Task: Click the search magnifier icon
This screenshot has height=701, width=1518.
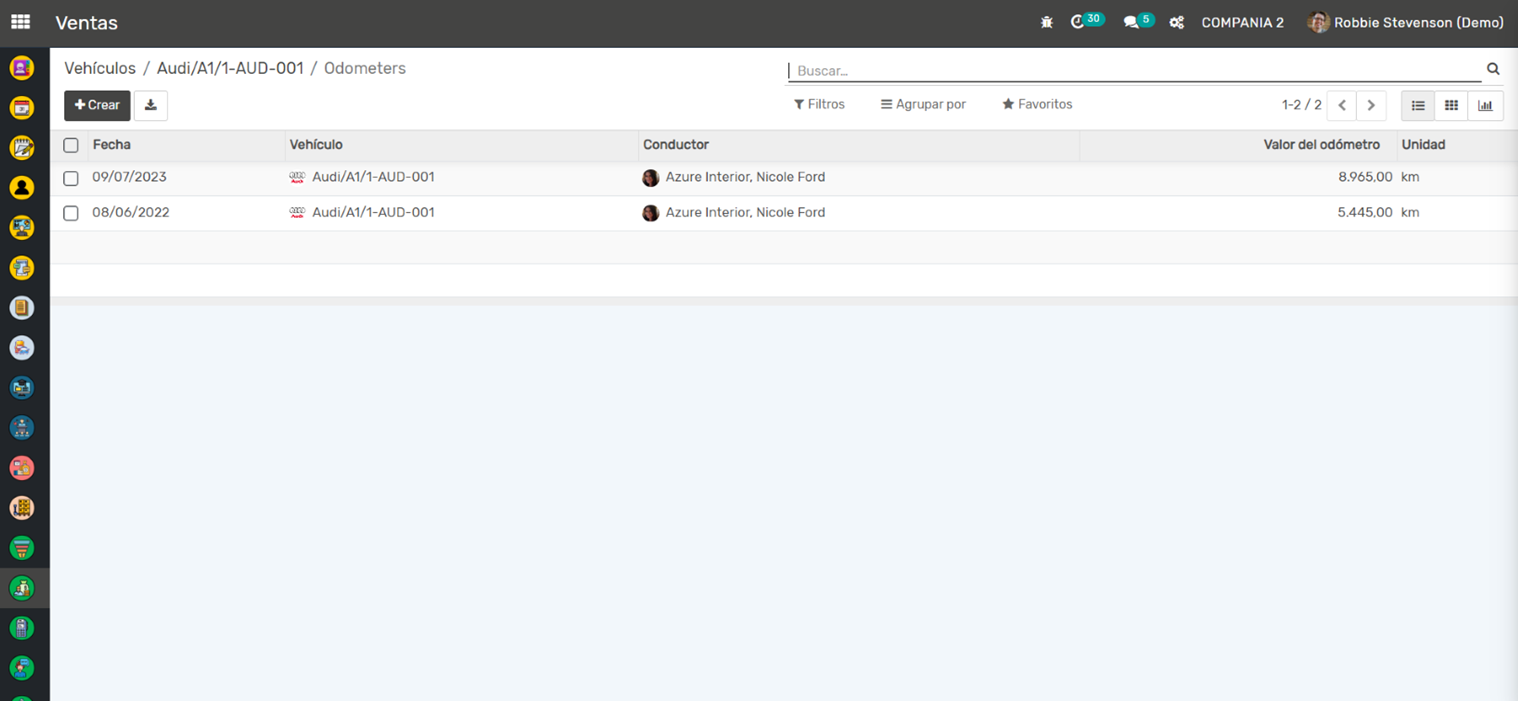Action: (x=1493, y=69)
